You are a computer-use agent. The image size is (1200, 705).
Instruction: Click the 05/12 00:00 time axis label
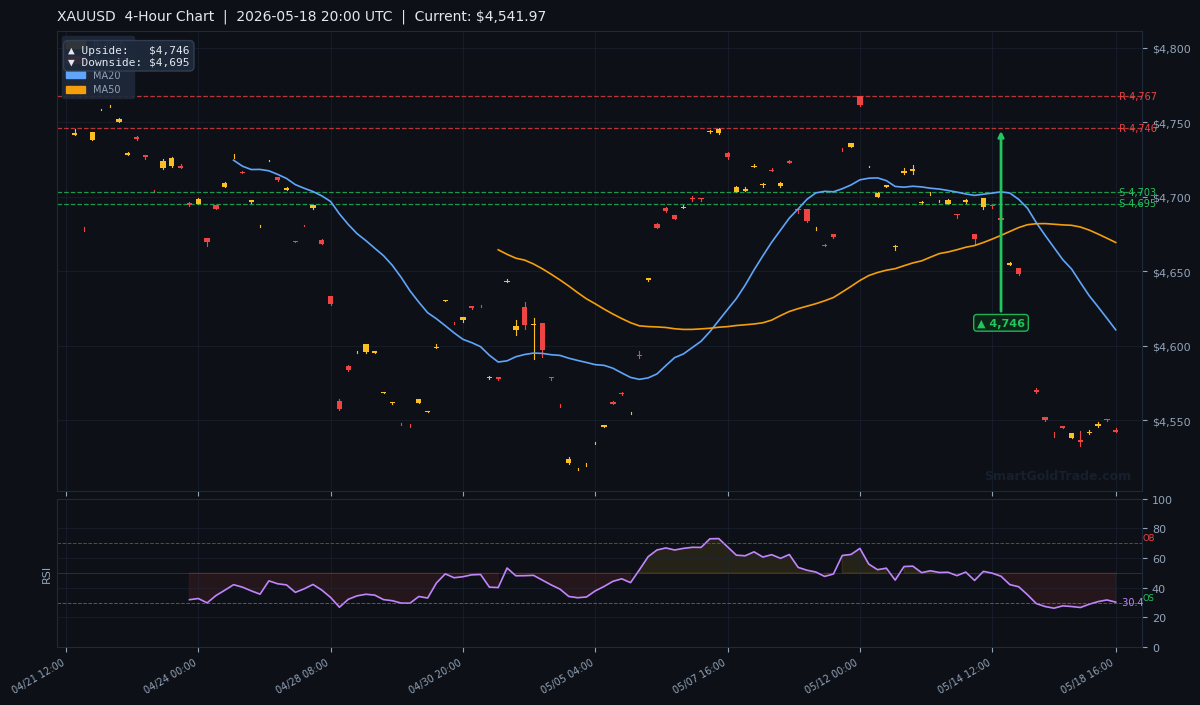pyautogui.click(x=833, y=677)
